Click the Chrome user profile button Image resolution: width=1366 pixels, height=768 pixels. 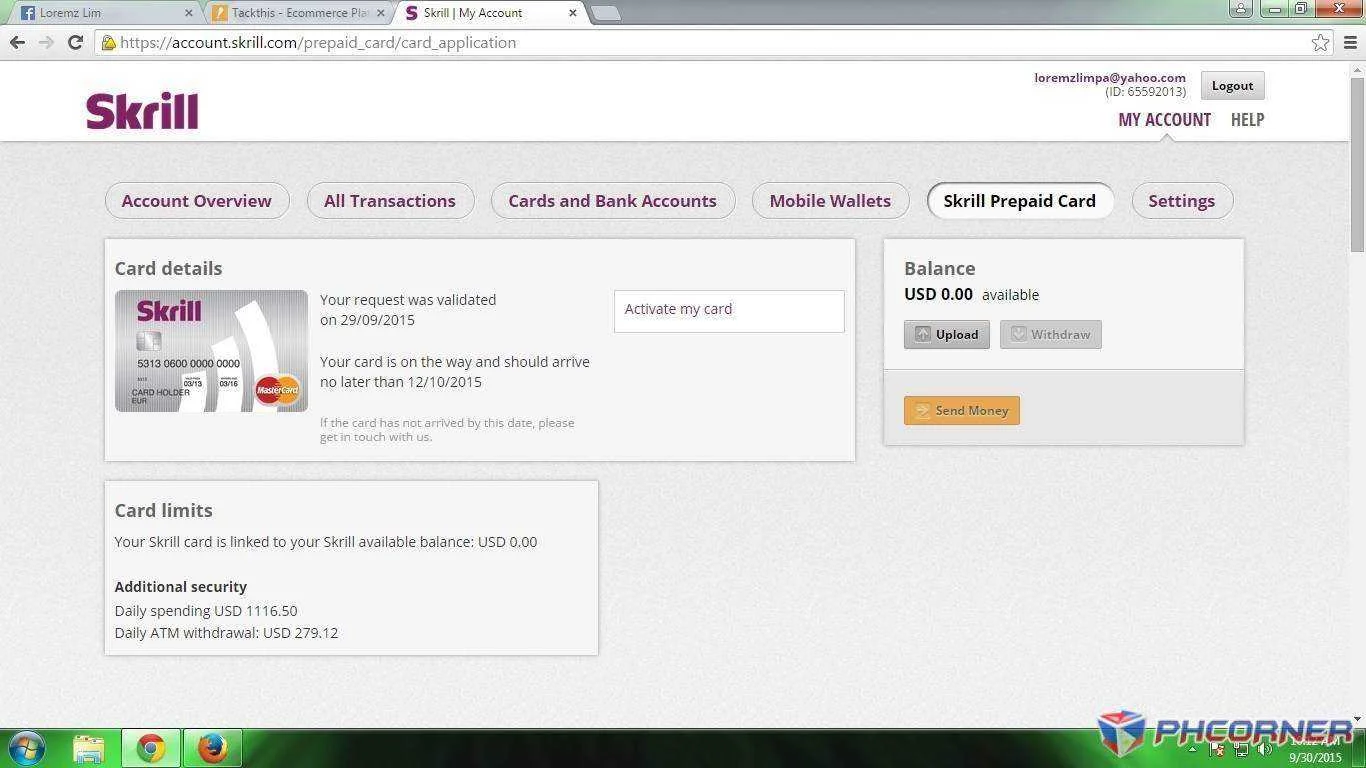[1241, 9]
